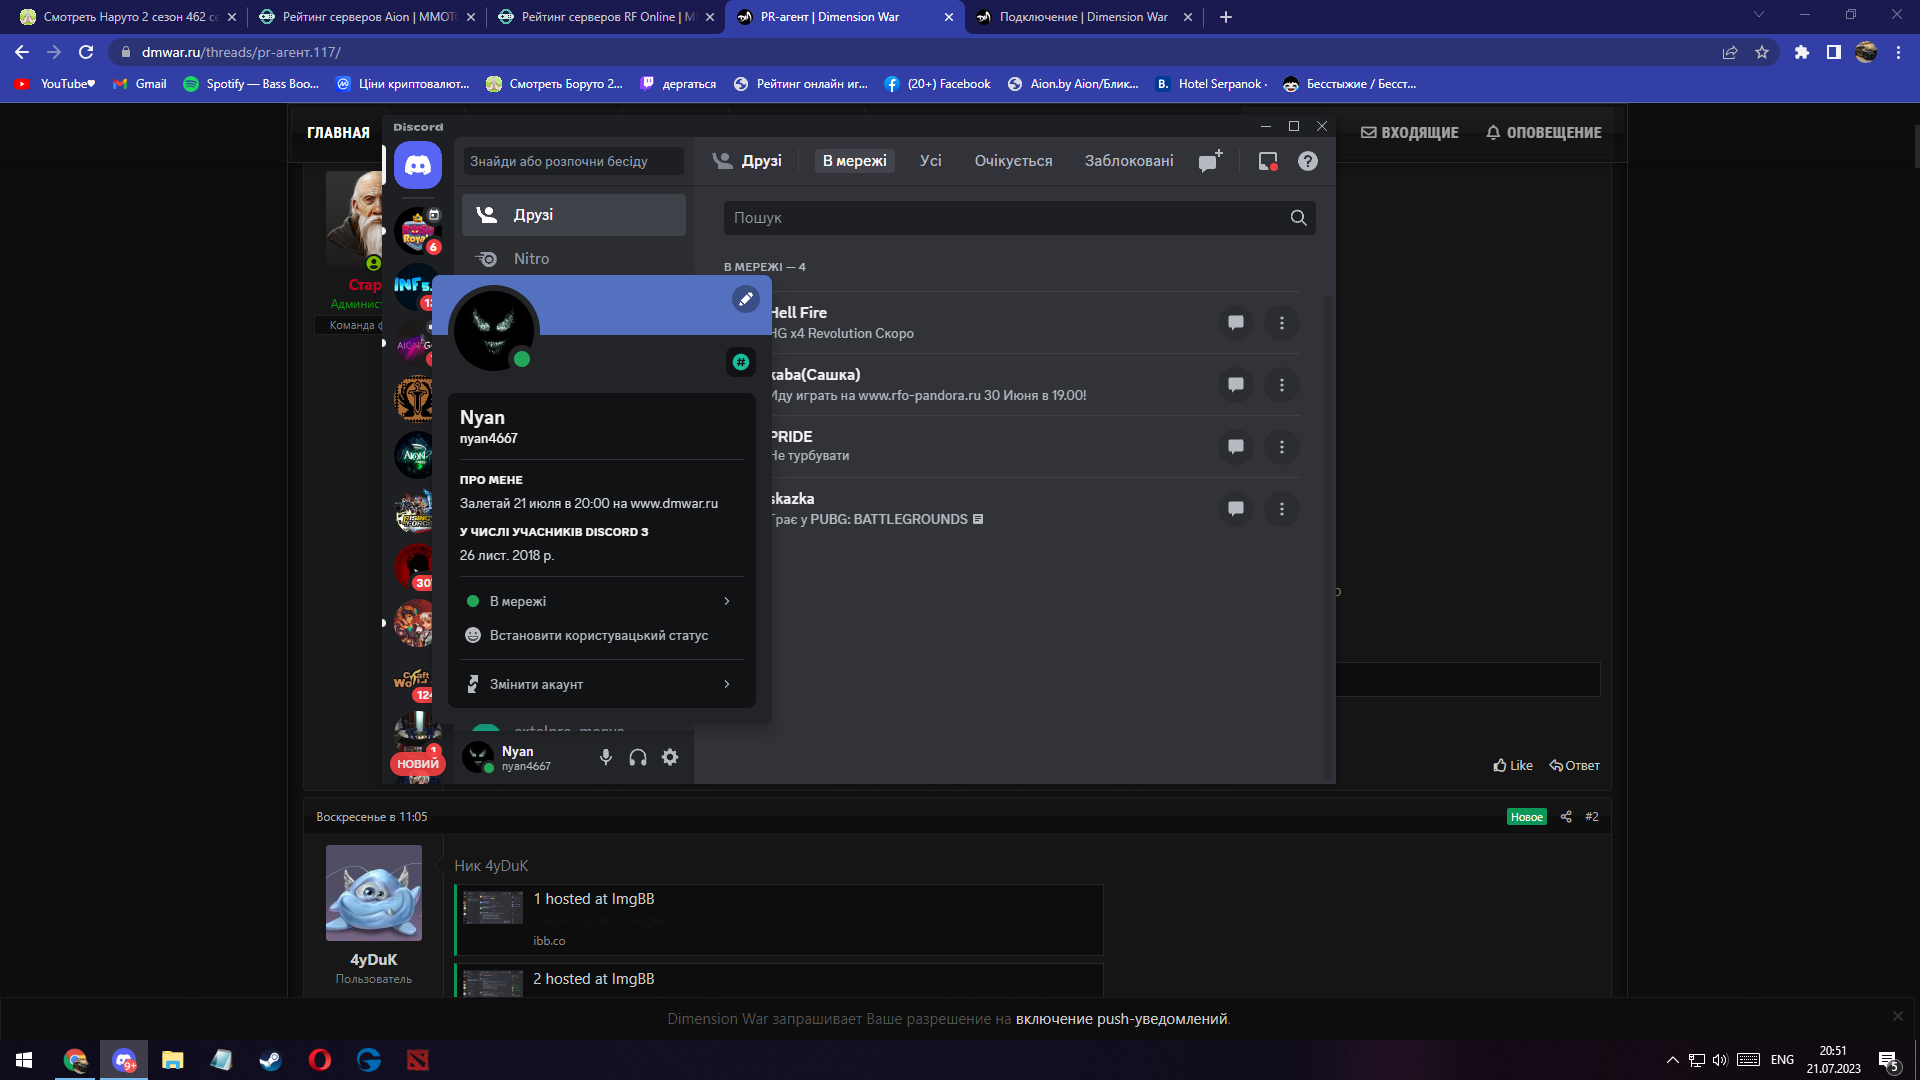Toggle headphones deafen in the user panel
This screenshot has height=1080, width=1920.
click(638, 757)
